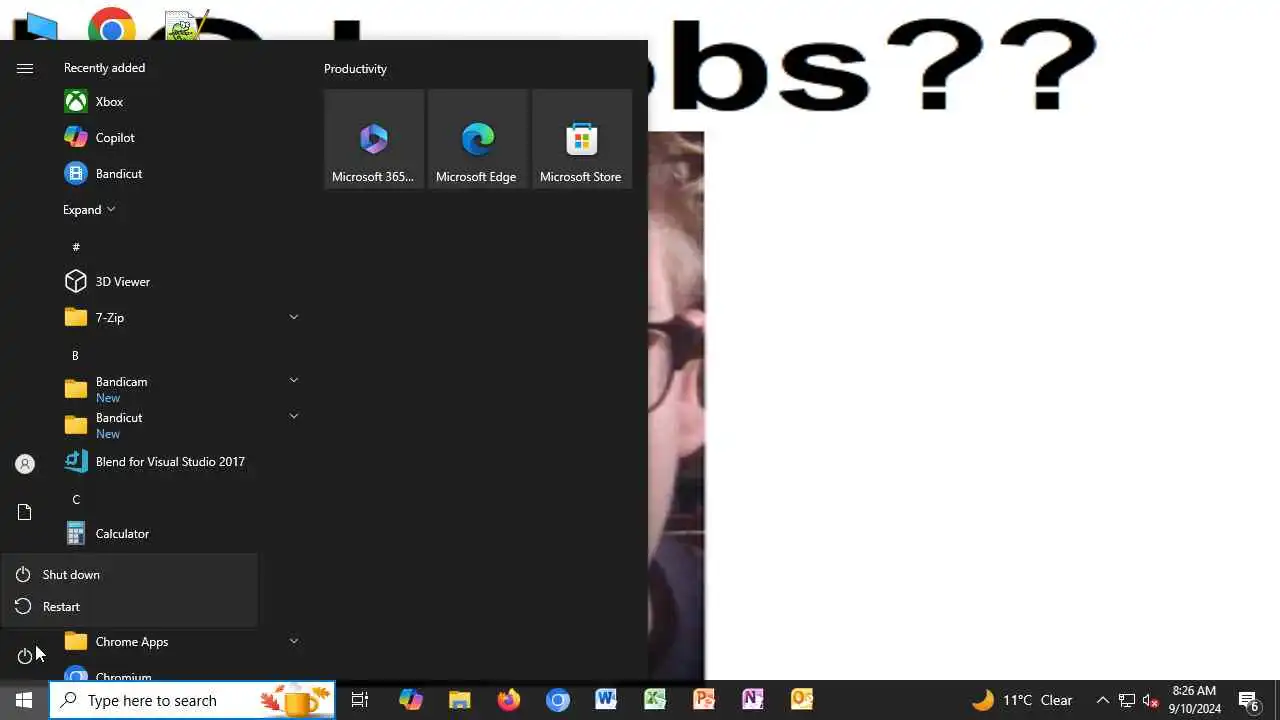Open the user account icon in Start sidebar

click(25, 464)
